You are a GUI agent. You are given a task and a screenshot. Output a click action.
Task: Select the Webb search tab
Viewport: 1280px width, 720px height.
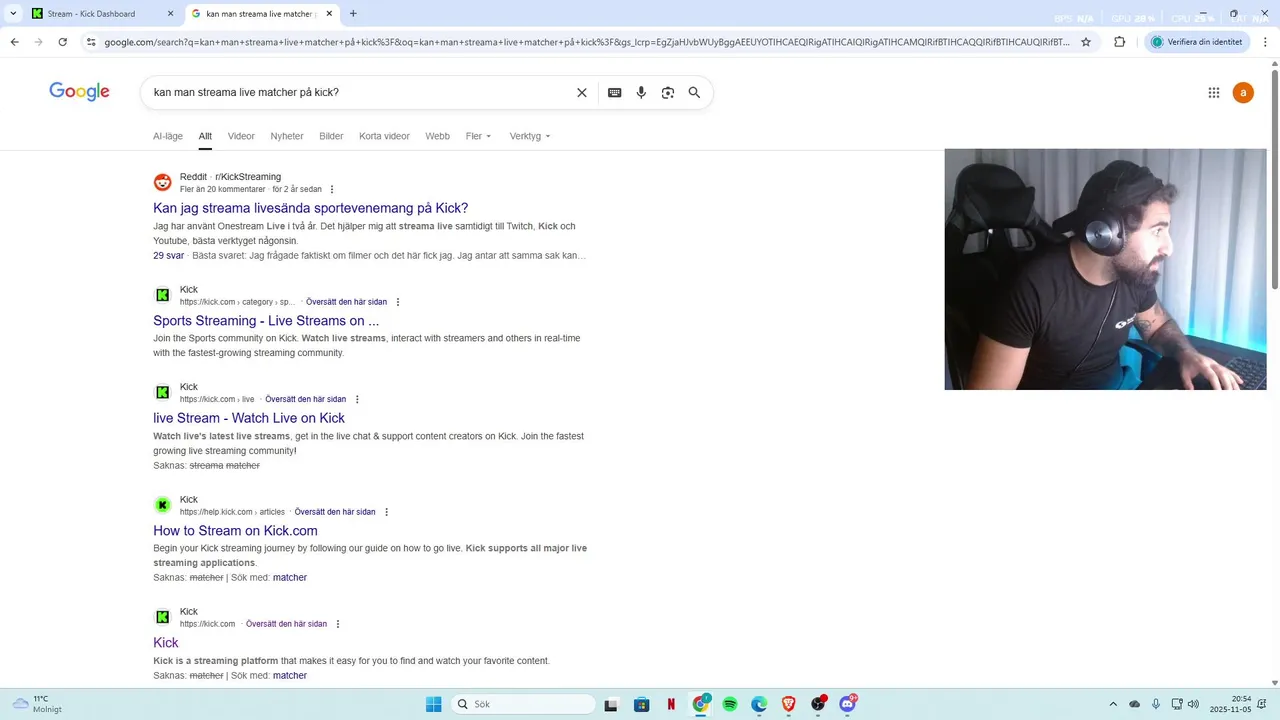pos(437,136)
